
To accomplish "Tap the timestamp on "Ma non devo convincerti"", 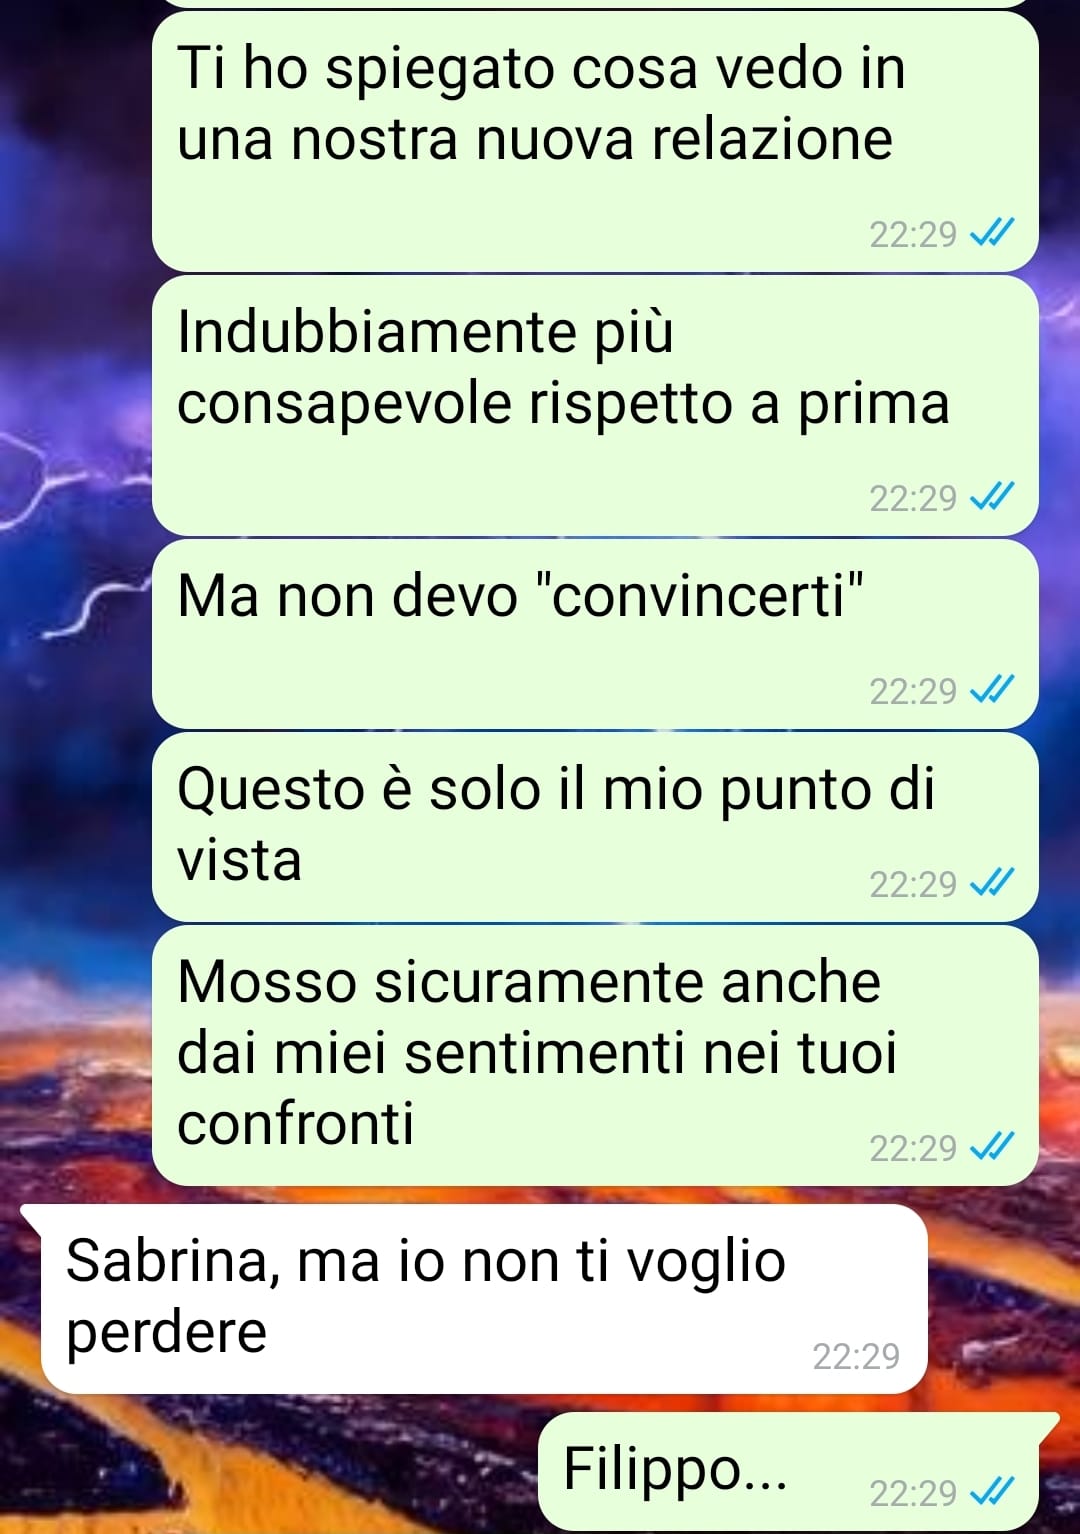I will 913,690.
